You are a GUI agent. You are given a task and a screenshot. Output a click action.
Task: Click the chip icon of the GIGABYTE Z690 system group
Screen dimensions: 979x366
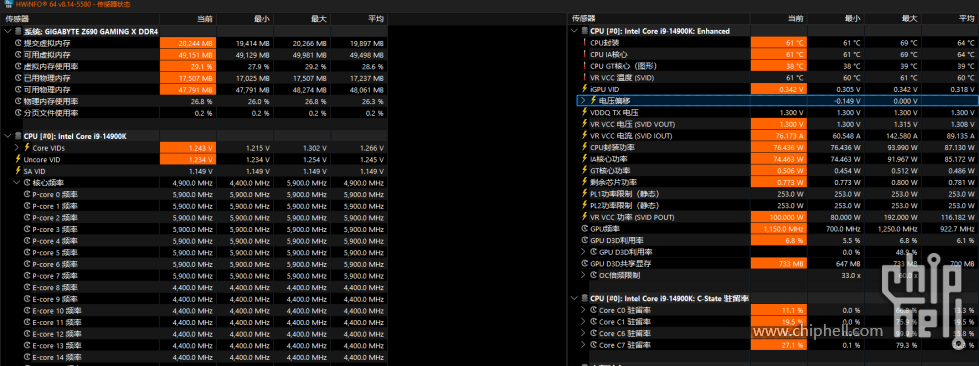[18, 31]
